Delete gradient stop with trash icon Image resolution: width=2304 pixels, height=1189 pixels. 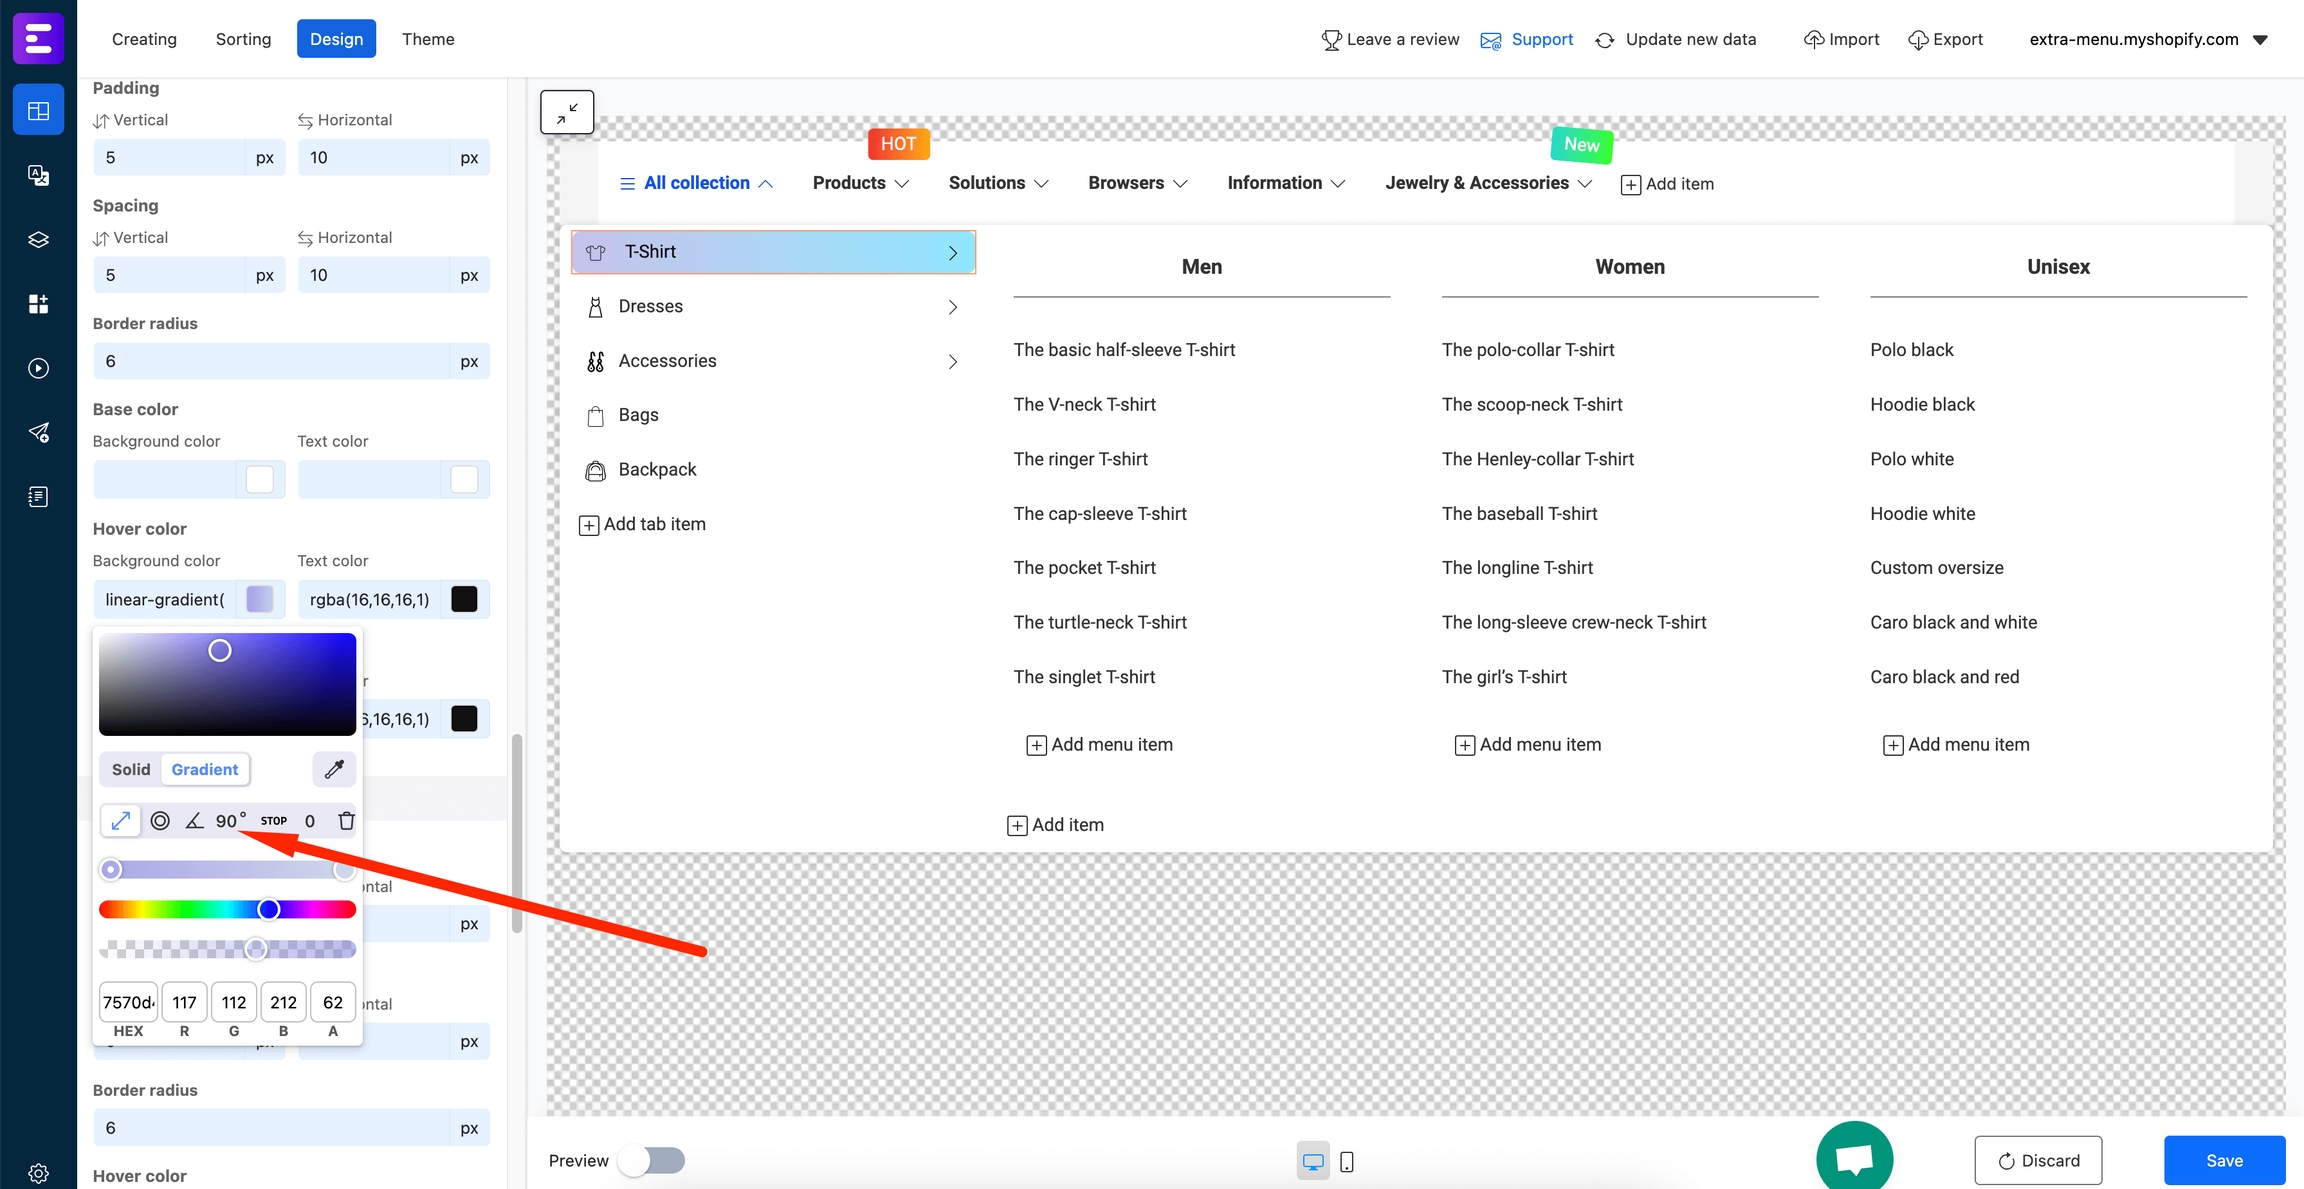point(346,821)
